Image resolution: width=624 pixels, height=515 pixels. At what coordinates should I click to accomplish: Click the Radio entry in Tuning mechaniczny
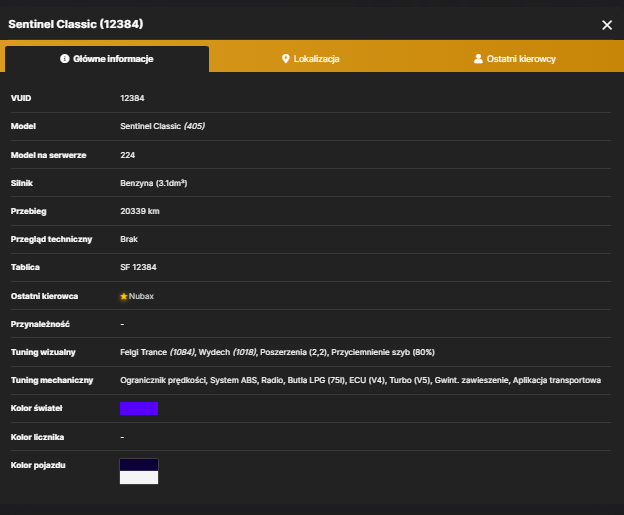272,380
